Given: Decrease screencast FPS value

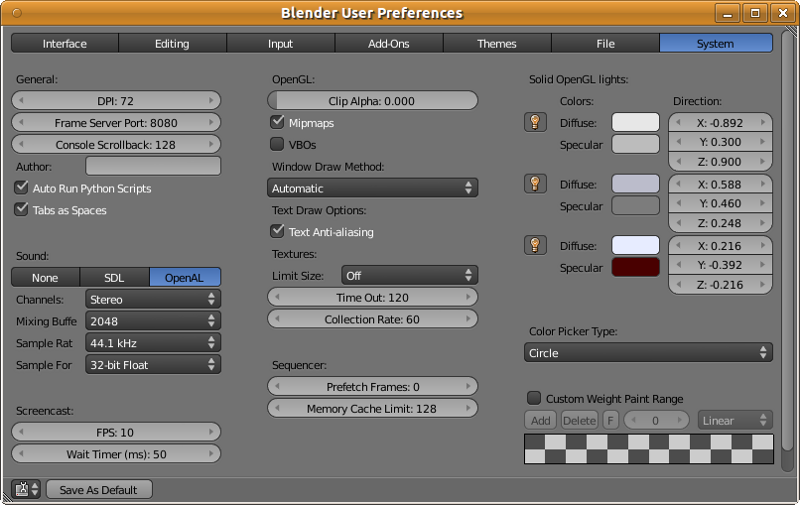Looking at the screenshot, I should point(21,432).
